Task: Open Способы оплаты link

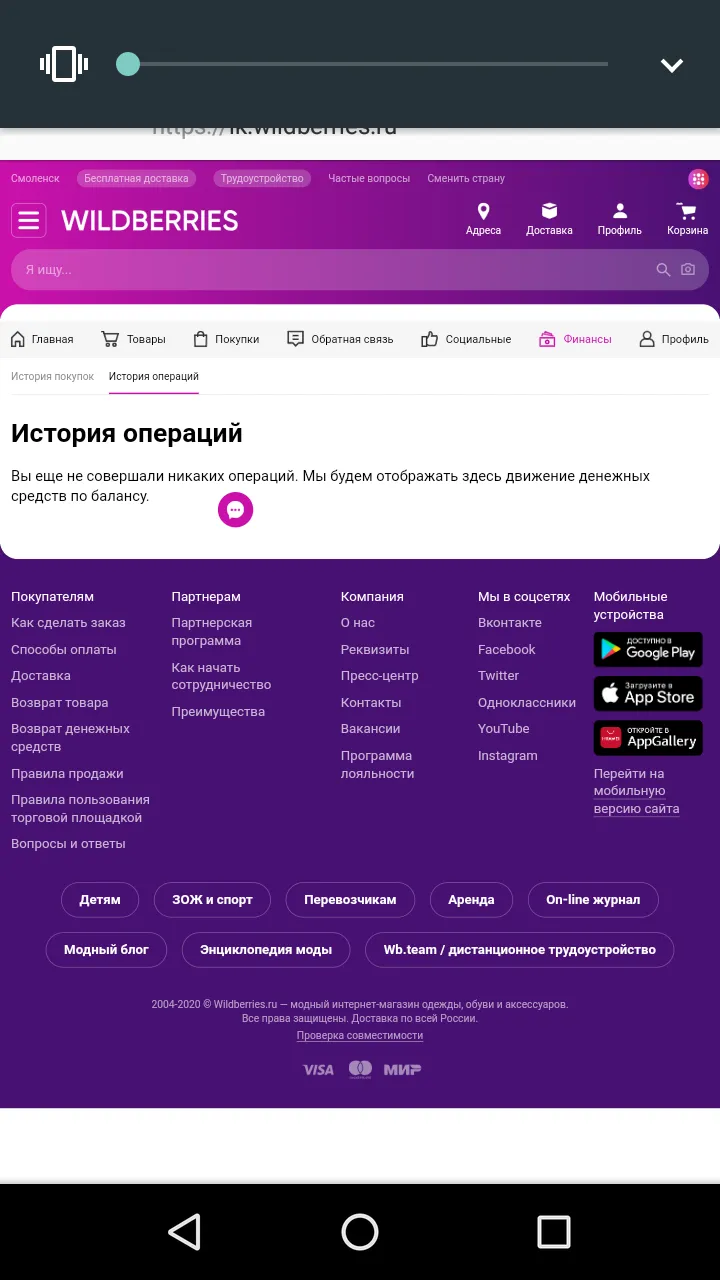Action: [64, 650]
